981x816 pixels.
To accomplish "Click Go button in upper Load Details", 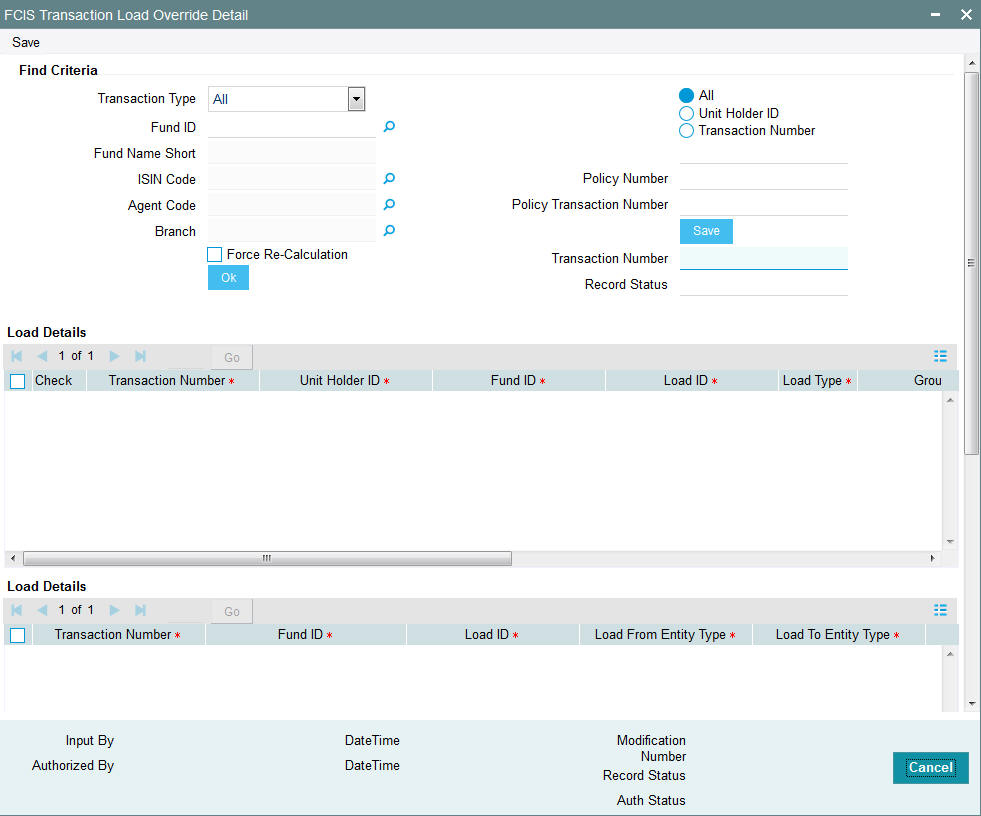I will (x=232, y=357).
